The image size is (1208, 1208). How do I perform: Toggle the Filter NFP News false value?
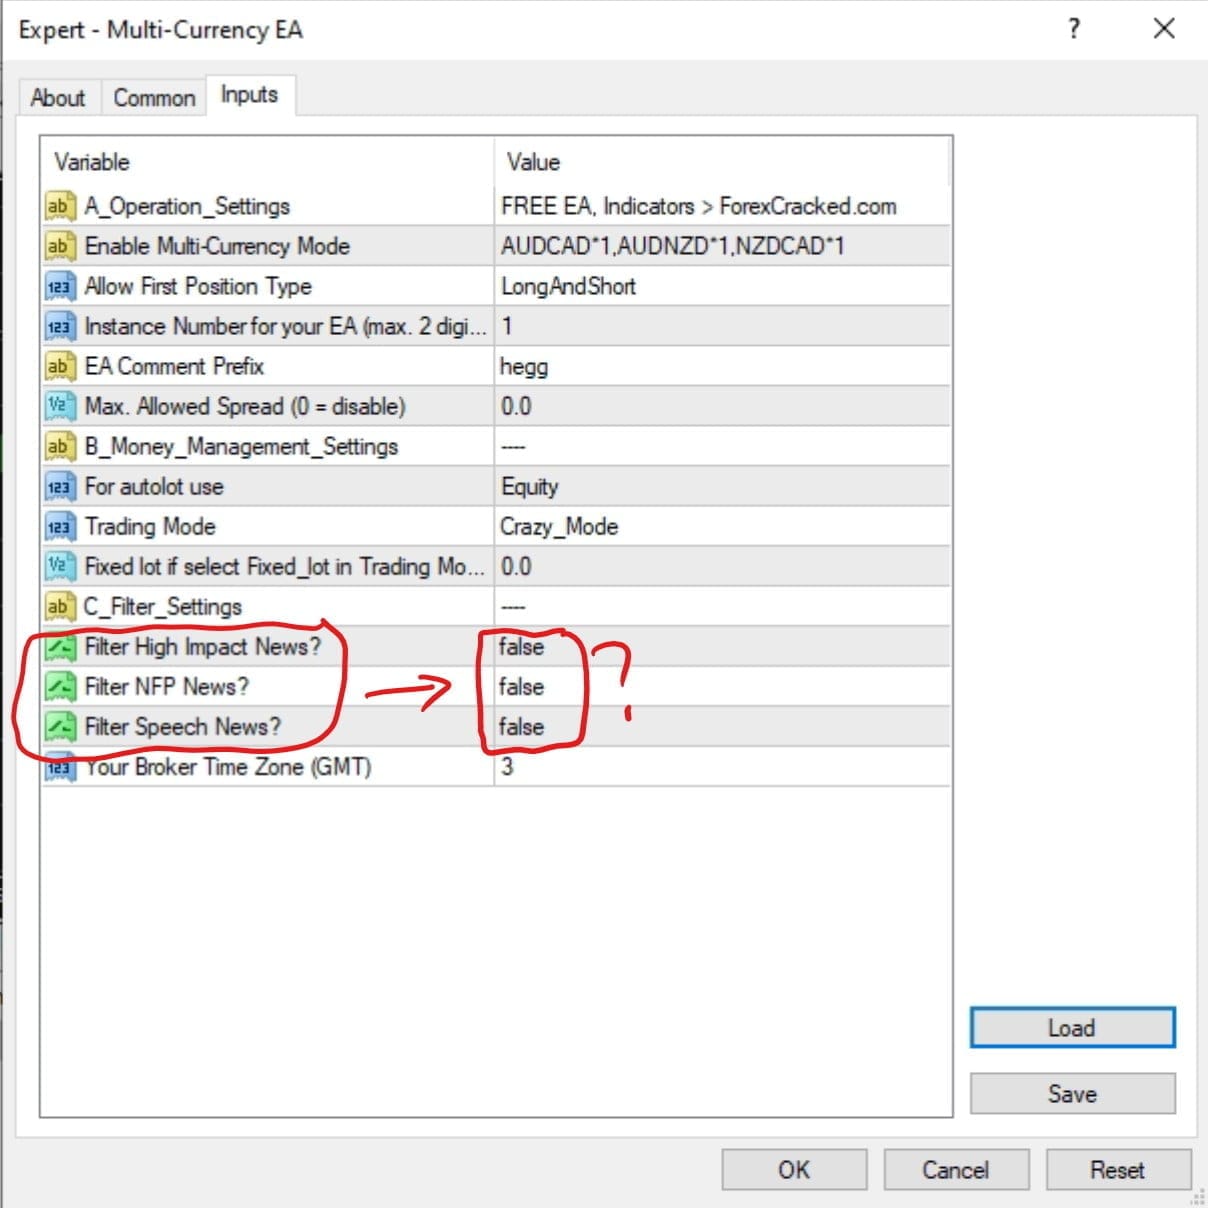pyautogui.click(x=521, y=687)
